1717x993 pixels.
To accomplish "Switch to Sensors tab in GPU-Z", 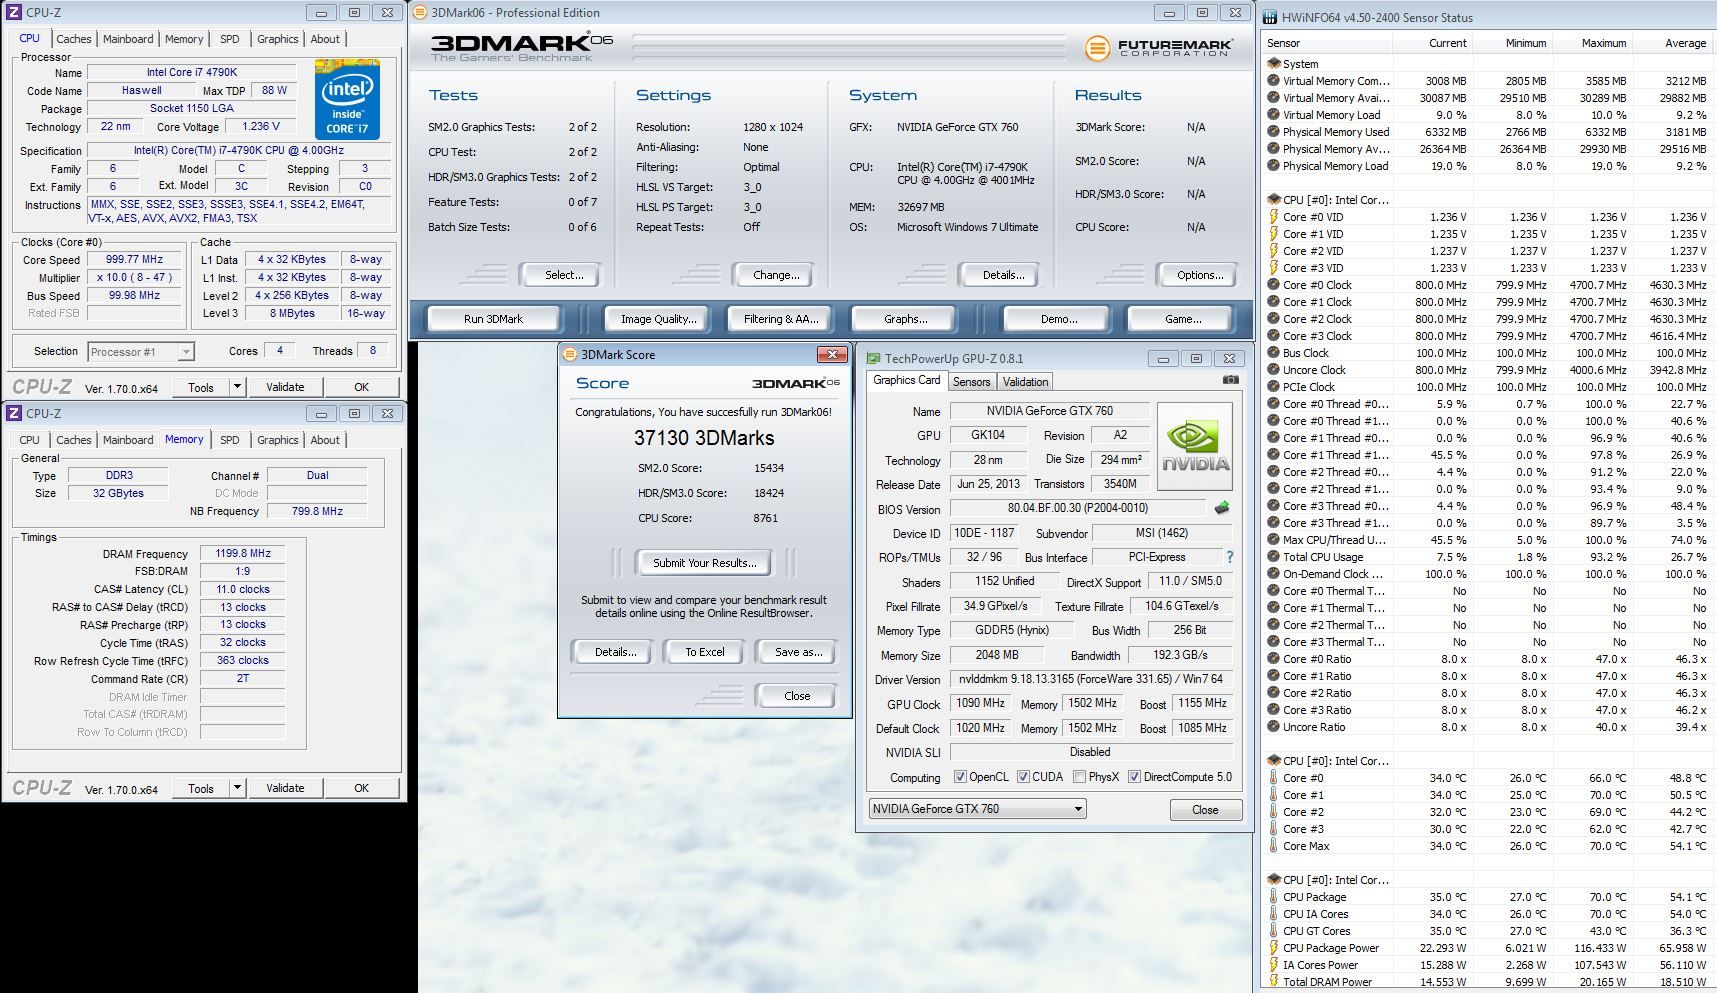I will tap(971, 382).
